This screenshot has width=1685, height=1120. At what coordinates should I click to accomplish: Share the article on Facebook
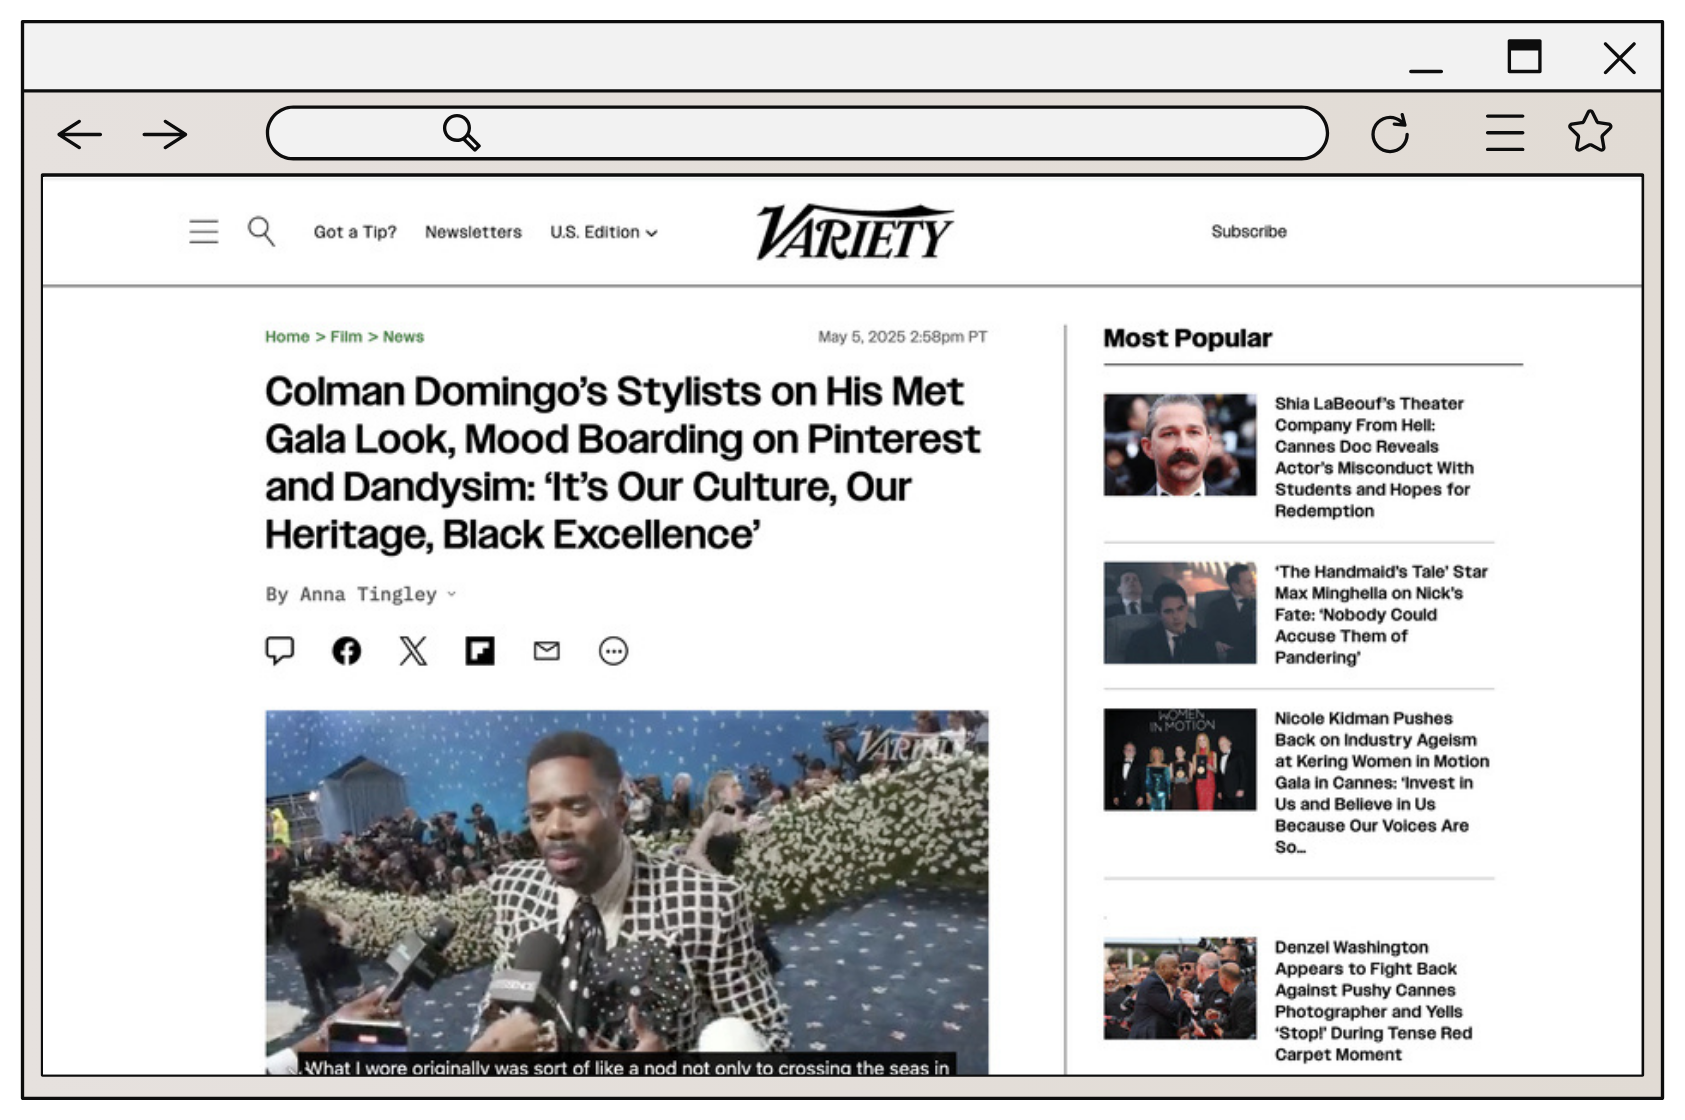coord(346,650)
